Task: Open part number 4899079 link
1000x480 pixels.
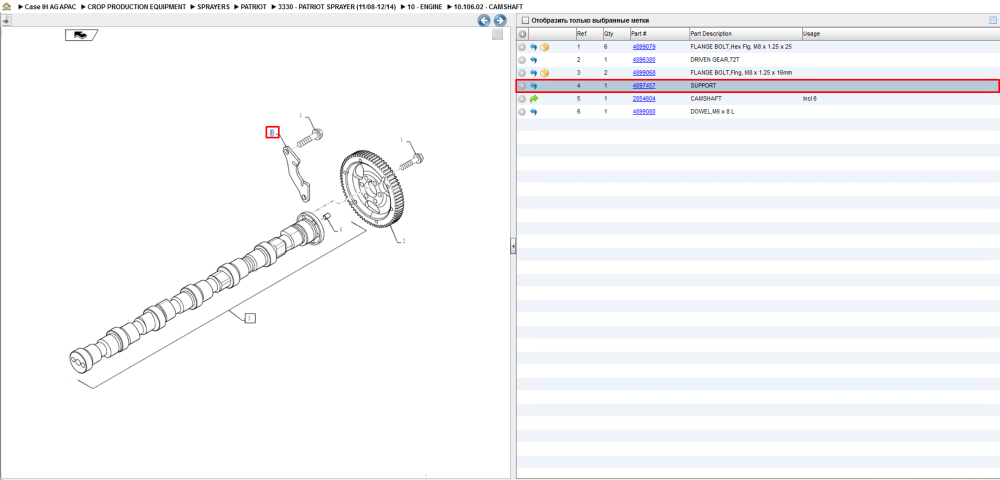Action: pyautogui.click(x=643, y=47)
